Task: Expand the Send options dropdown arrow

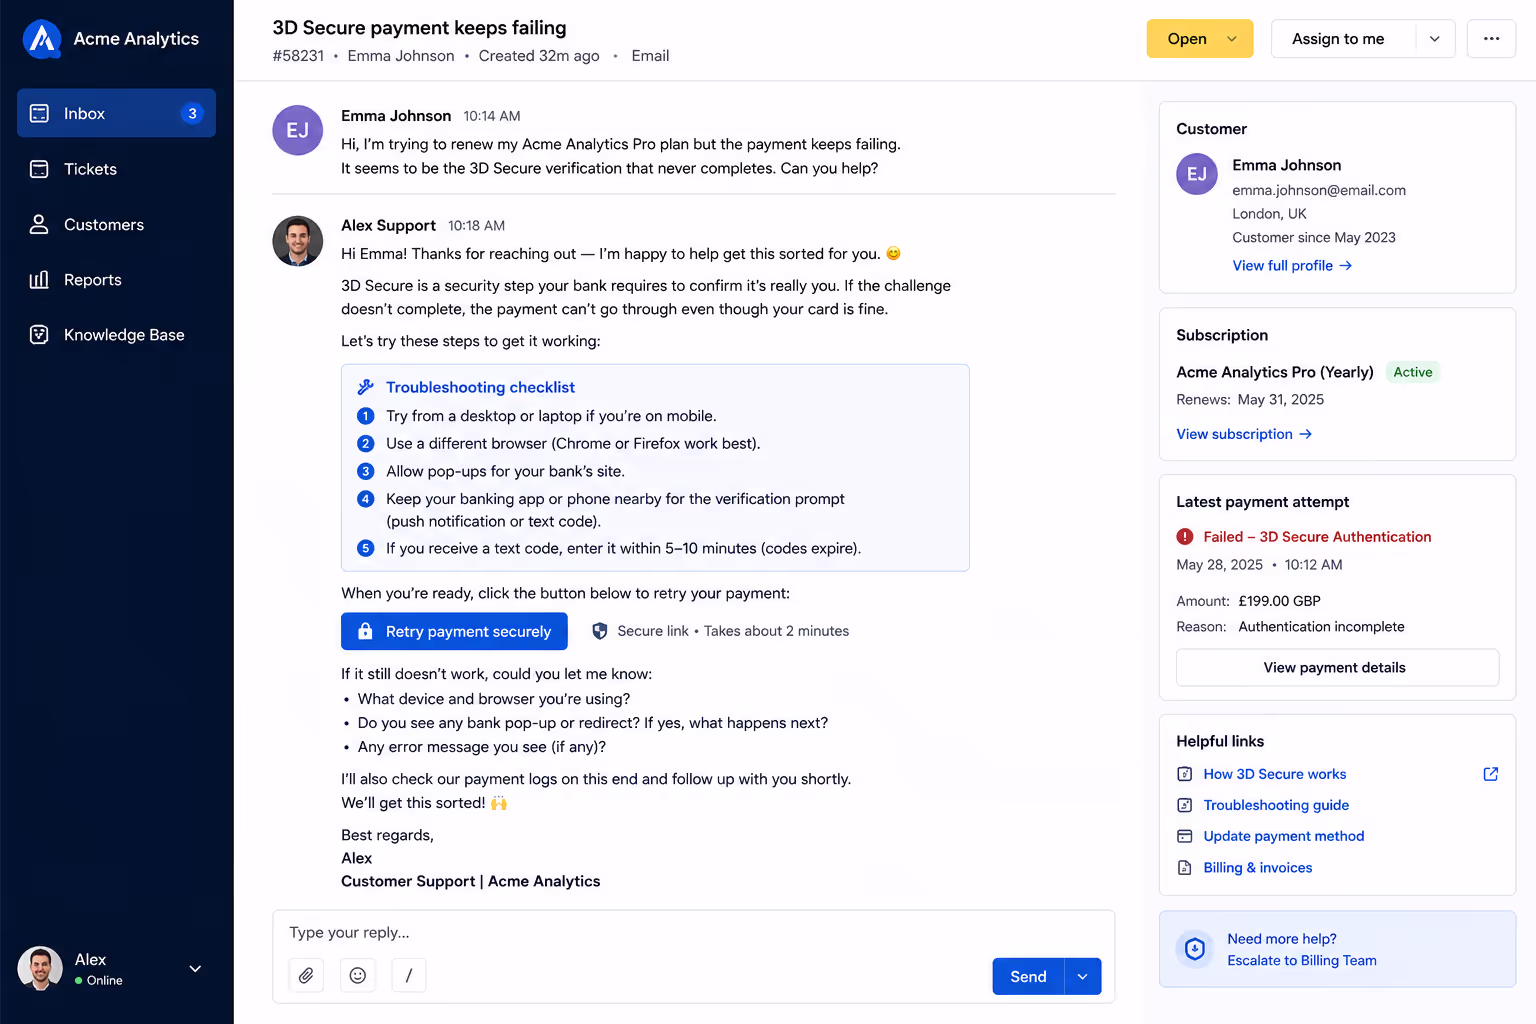Action: [1083, 976]
